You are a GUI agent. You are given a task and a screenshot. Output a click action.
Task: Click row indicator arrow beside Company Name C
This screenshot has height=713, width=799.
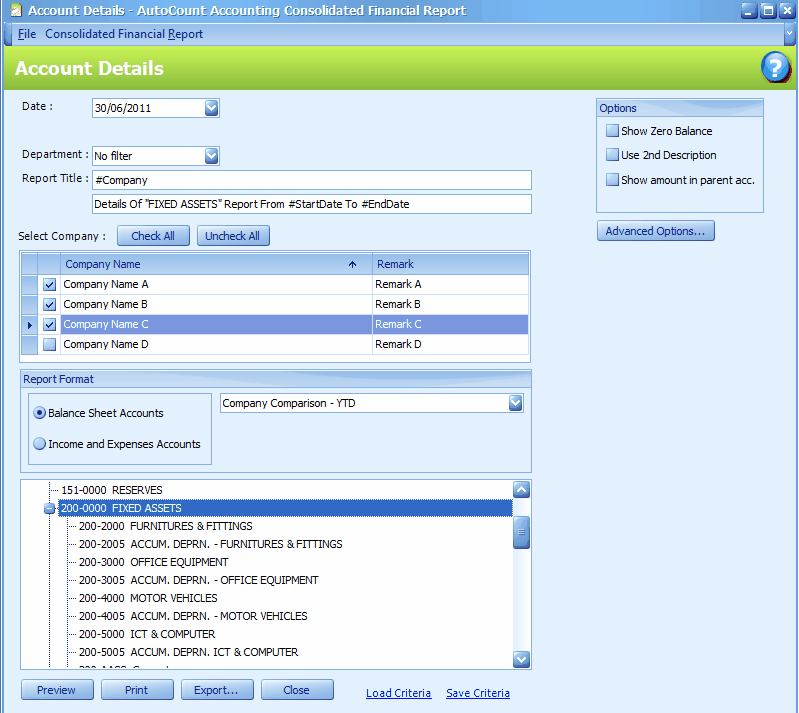(x=30, y=325)
